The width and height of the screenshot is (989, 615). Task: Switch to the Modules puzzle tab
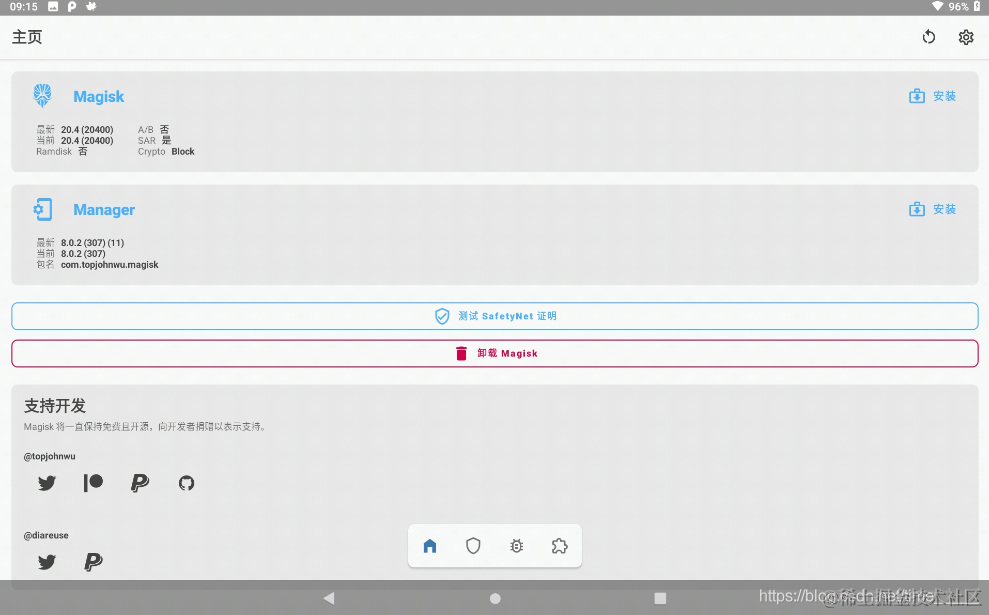[x=559, y=546]
